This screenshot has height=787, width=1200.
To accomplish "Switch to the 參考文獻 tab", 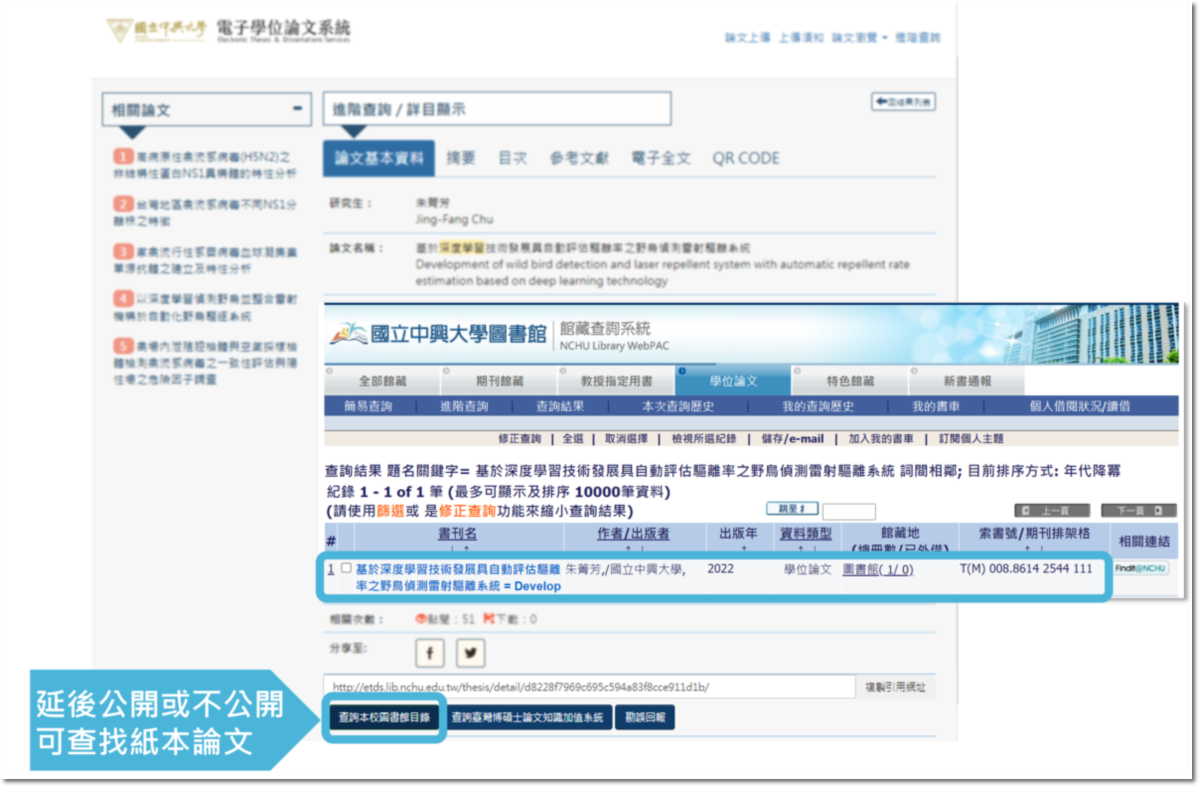I will coord(579,158).
